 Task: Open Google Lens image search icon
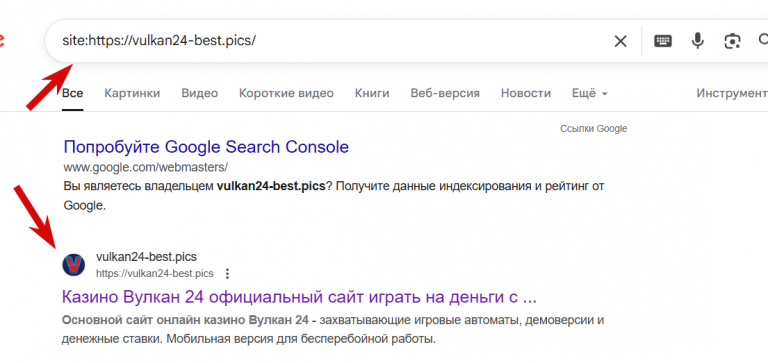pyautogui.click(x=732, y=41)
